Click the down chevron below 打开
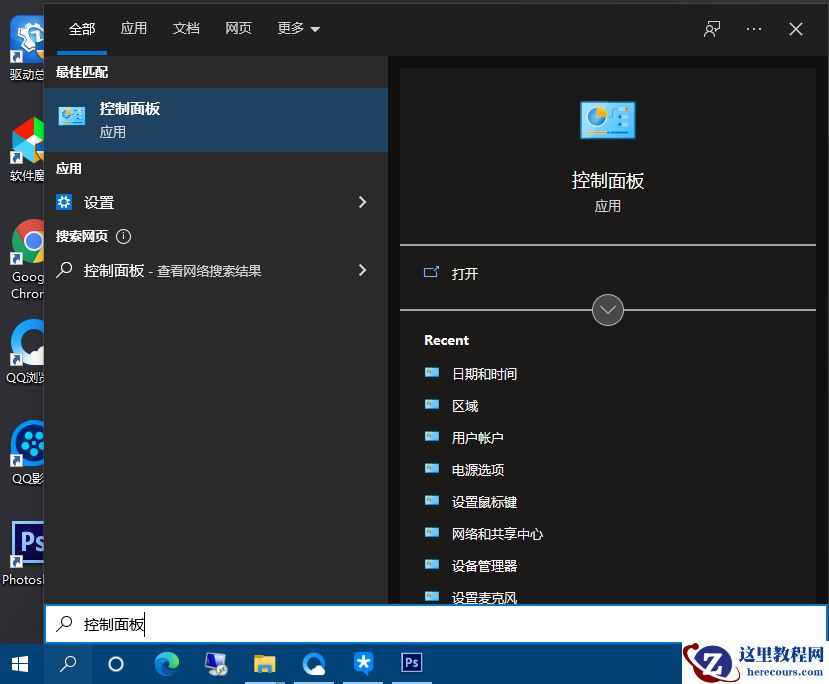This screenshot has width=829, height=684. pyautogui.click(x=608, y=310)
